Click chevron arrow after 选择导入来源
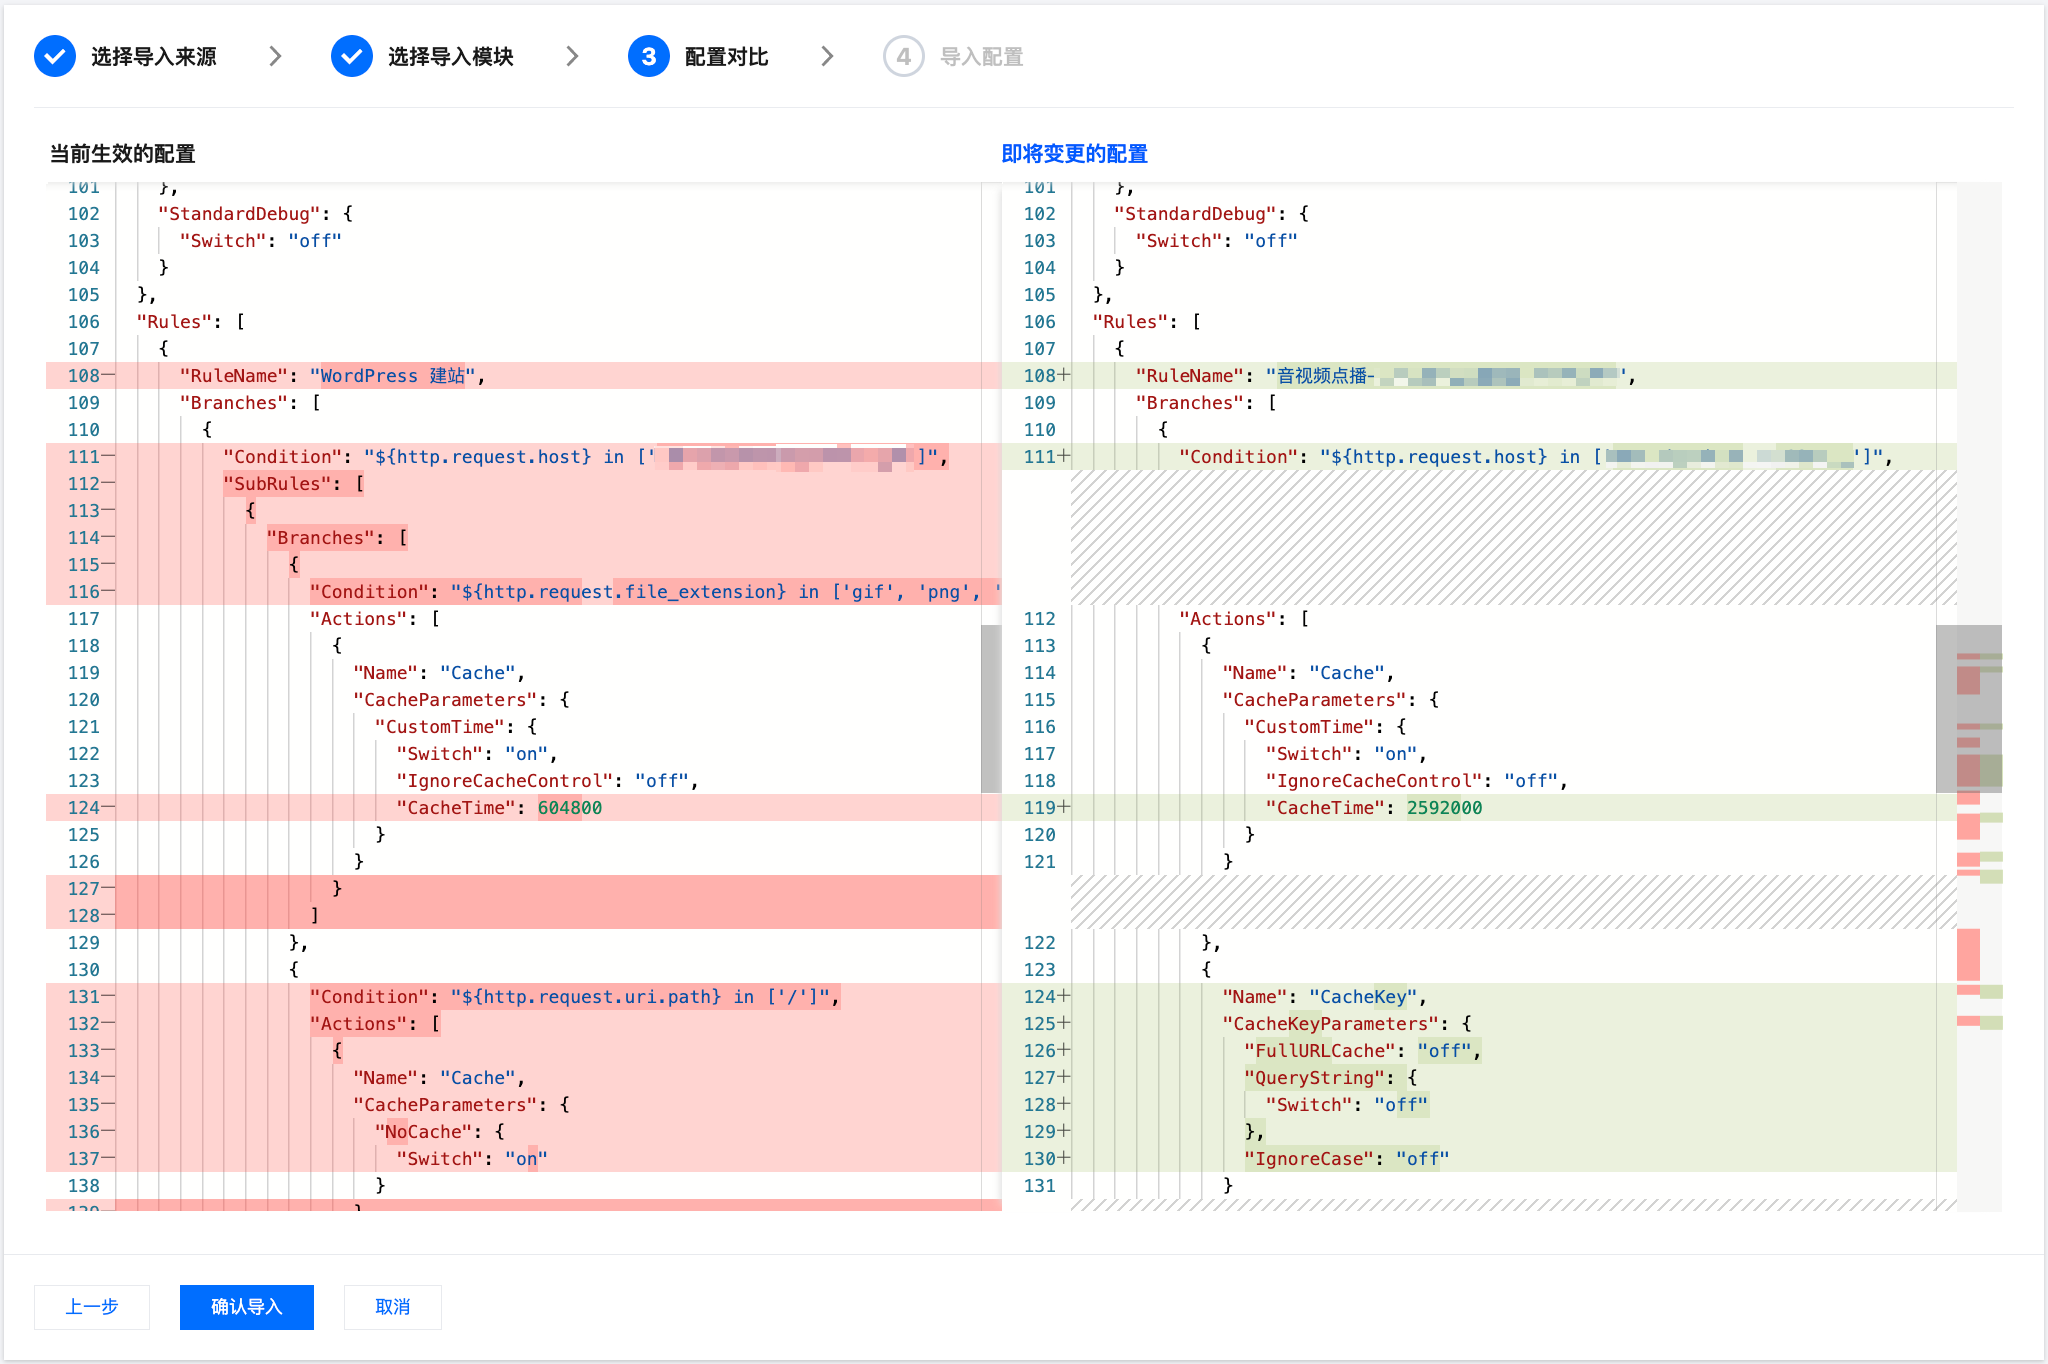The image size is (2048, 1364). (275, 57)
